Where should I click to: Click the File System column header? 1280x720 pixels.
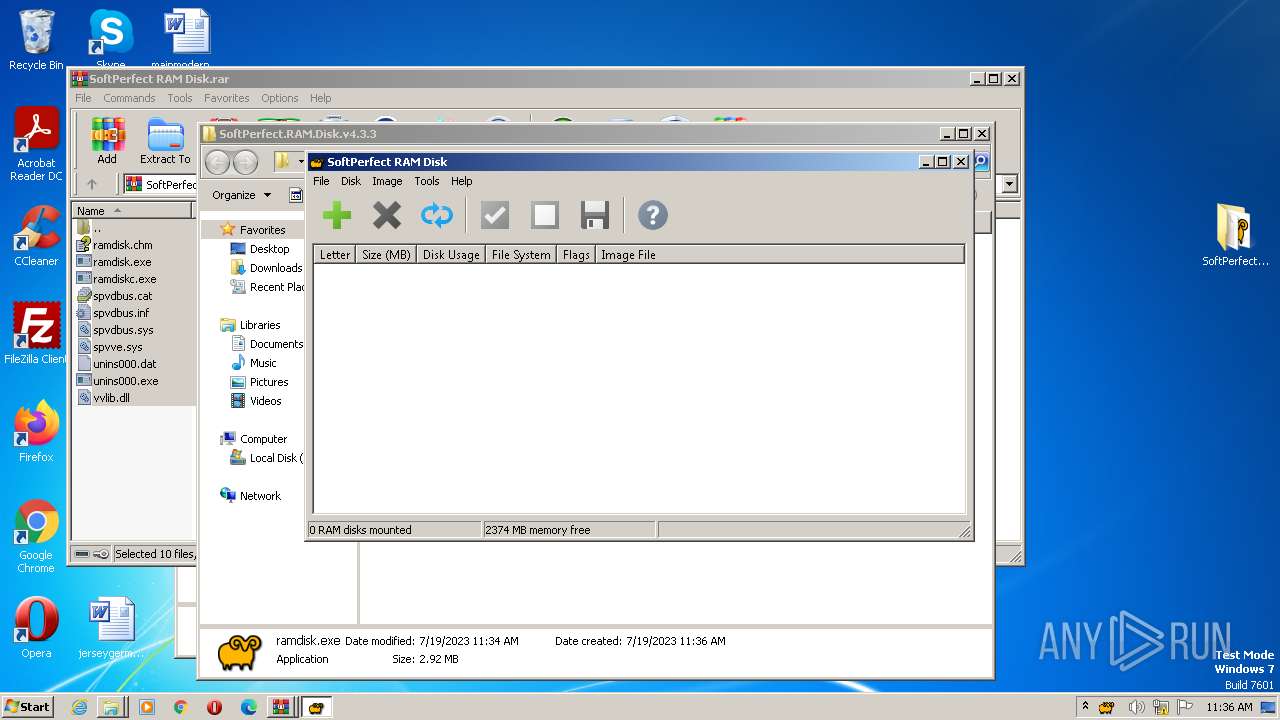(521, 255)
